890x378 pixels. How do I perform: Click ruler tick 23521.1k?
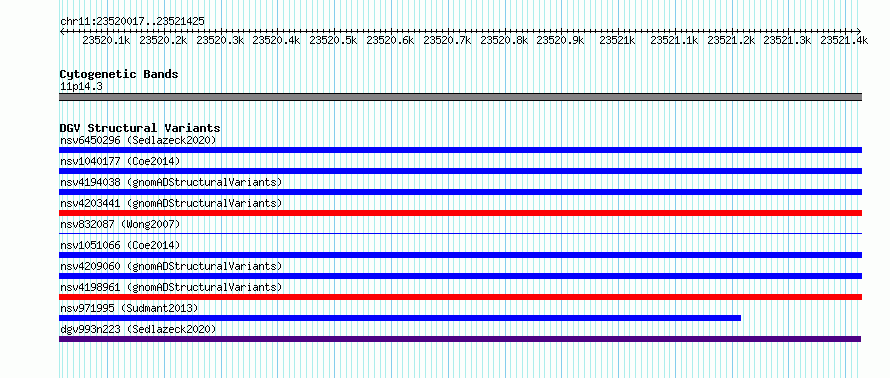pos(674,40)
